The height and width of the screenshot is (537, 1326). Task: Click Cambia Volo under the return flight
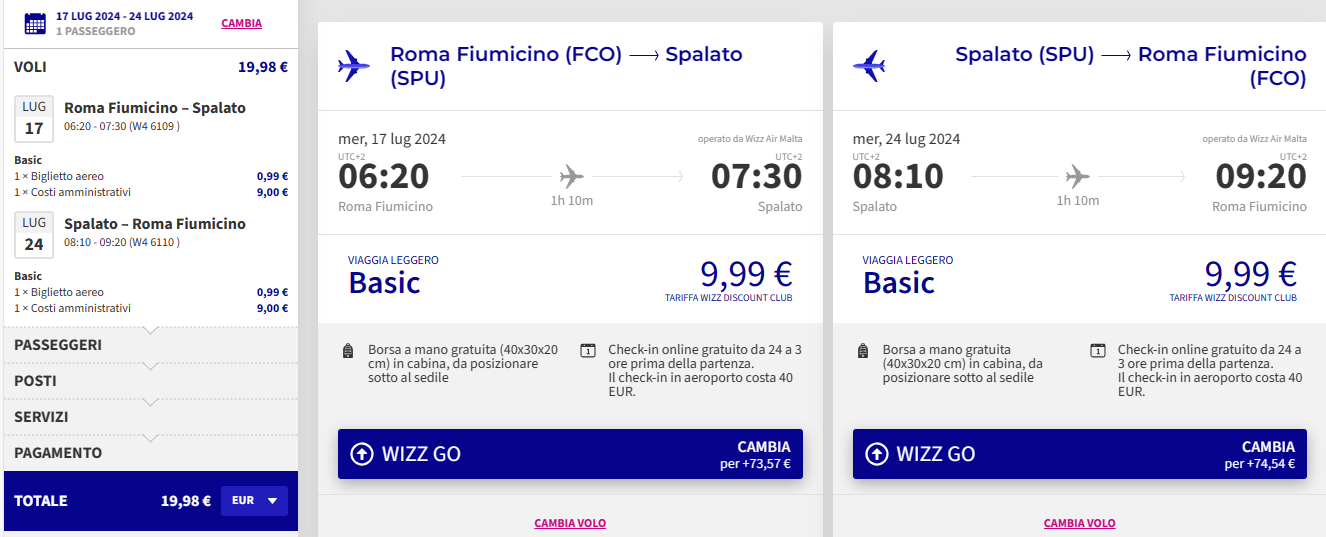[x=1080, y=523]
